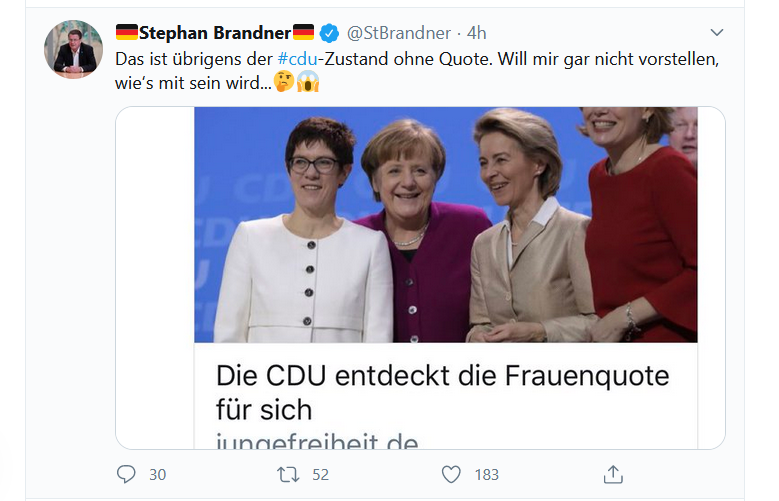Open the @StBrandner handle link
The height and width of the screenshot is (501, 779).
click(399, 33)
